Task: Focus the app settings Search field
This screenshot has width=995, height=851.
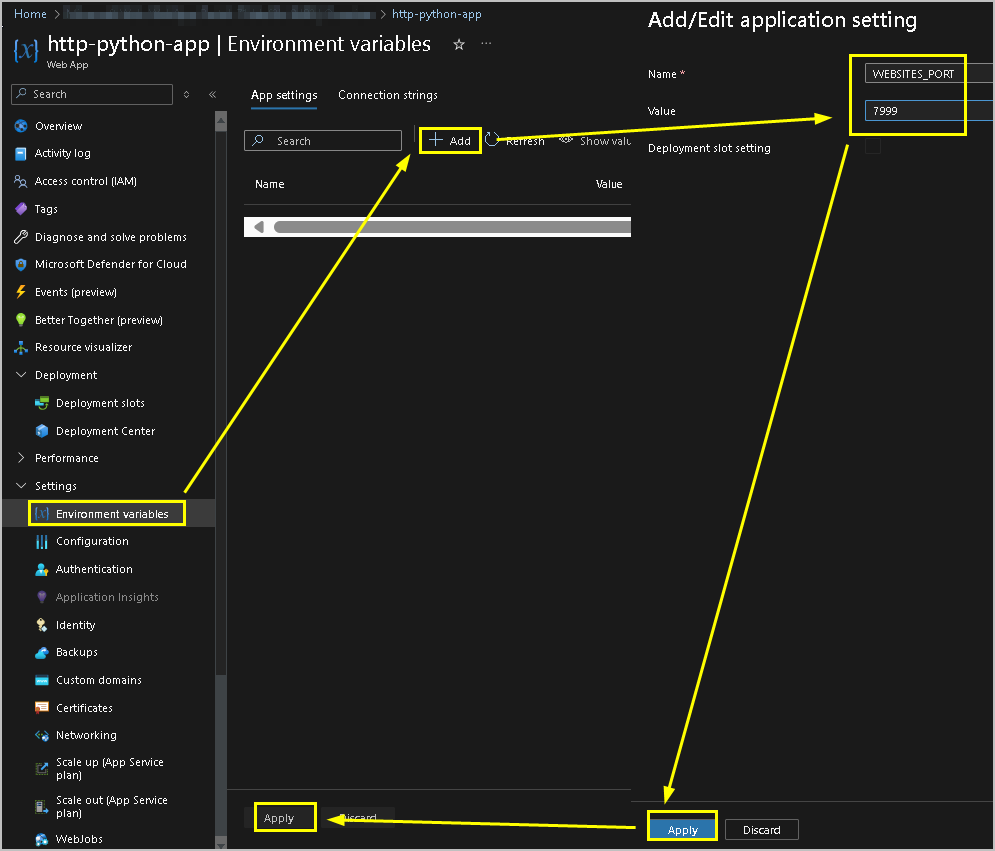Action: pyautogui.click(x=323, y=141)
